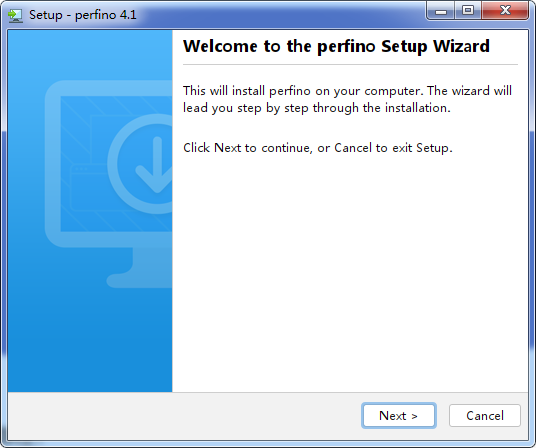Click the small window graphic inside monitor illustration
536x448 pixels.
tap(91, 188)
